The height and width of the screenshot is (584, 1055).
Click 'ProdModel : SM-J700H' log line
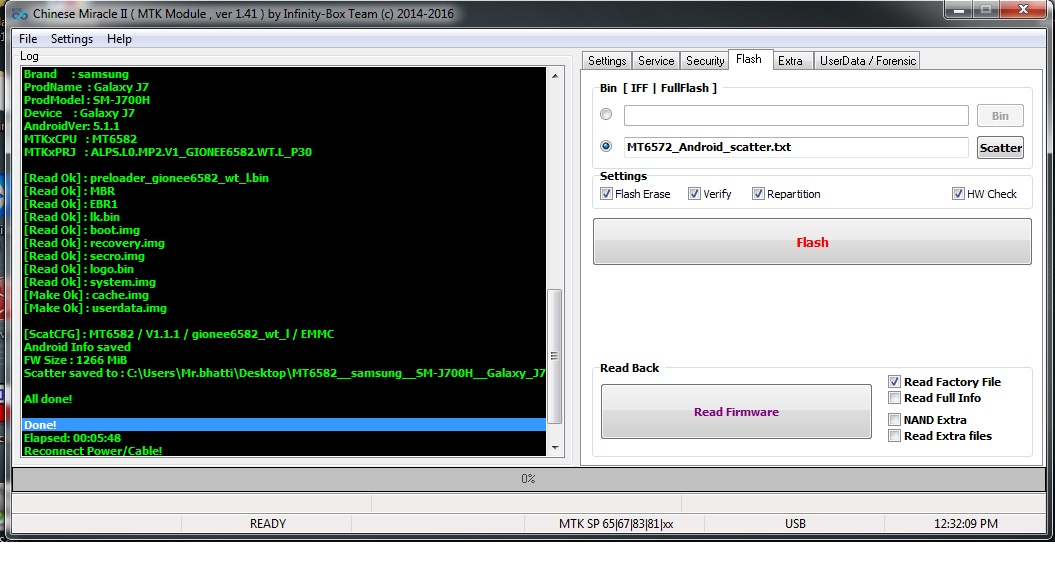click(87, 100)
